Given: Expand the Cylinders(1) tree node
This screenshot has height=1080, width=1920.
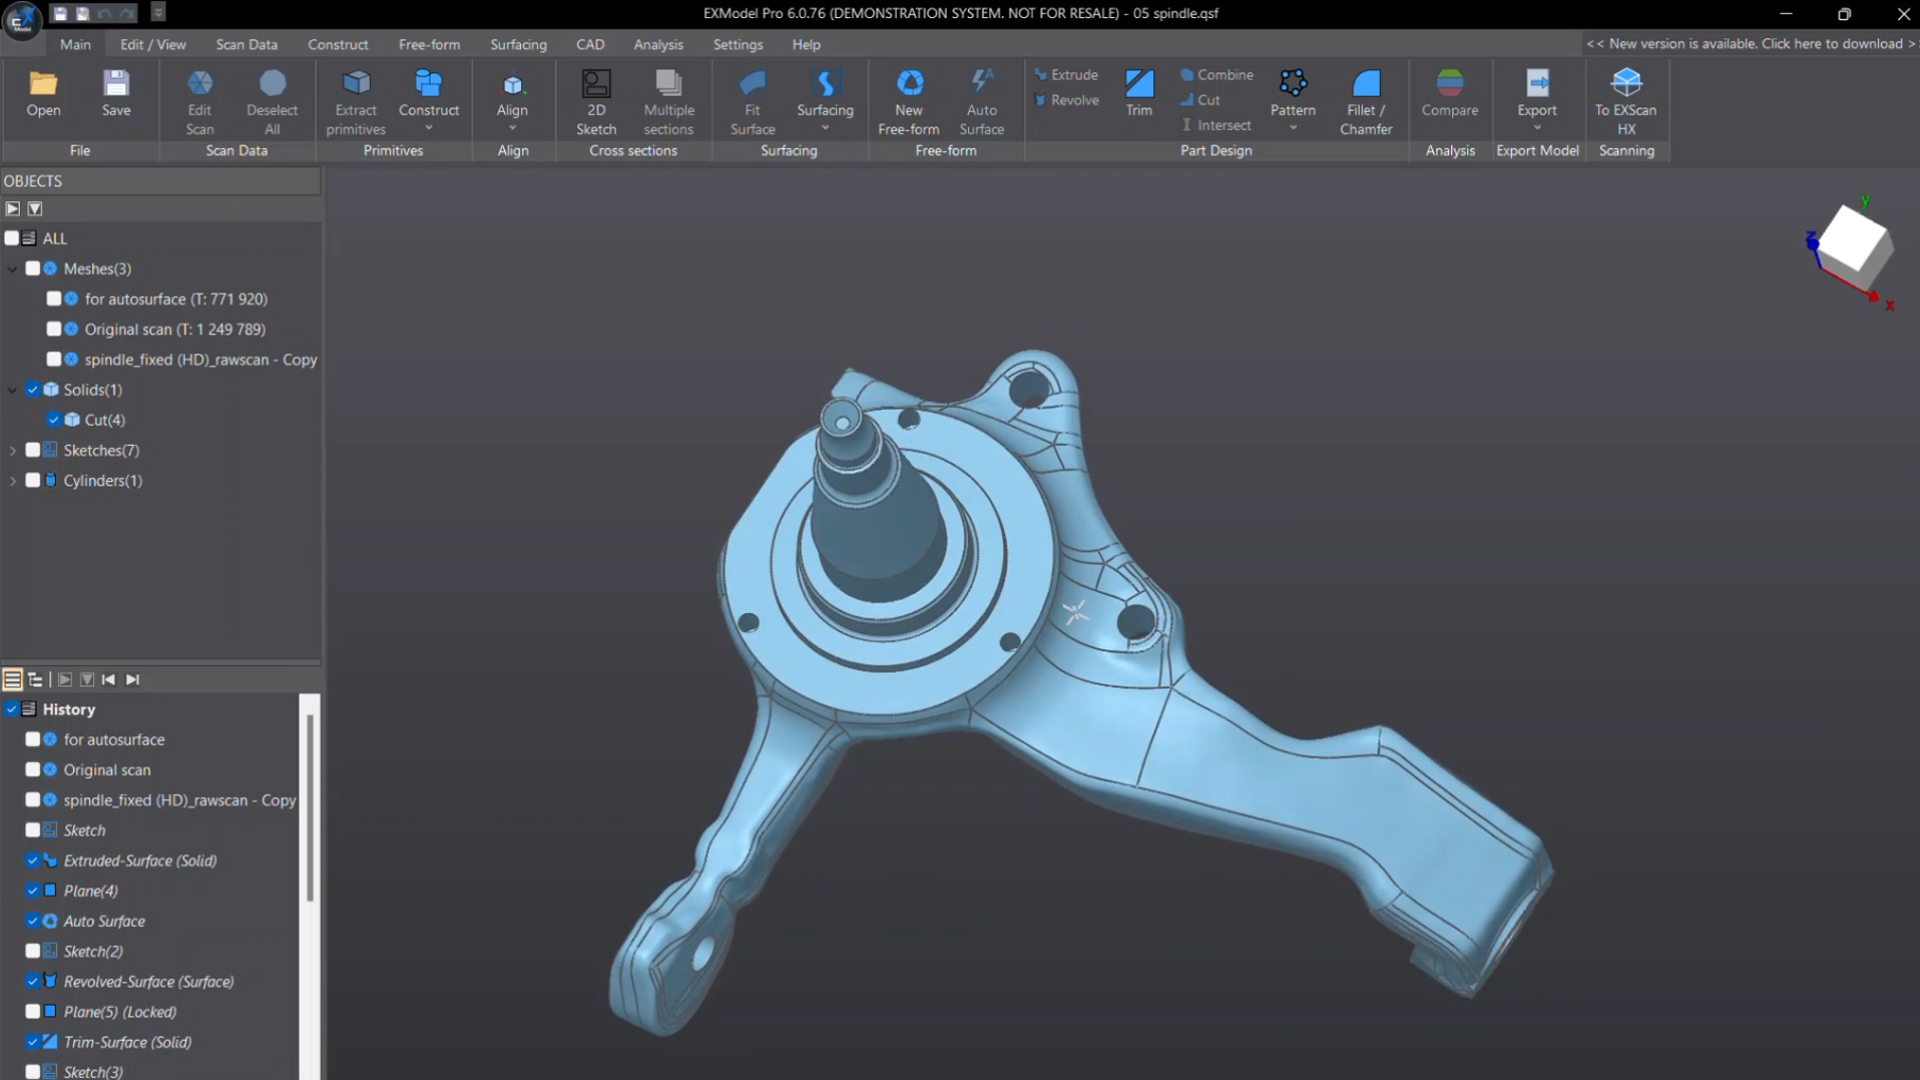Looking at the screenshot, I should click(13, 481).
